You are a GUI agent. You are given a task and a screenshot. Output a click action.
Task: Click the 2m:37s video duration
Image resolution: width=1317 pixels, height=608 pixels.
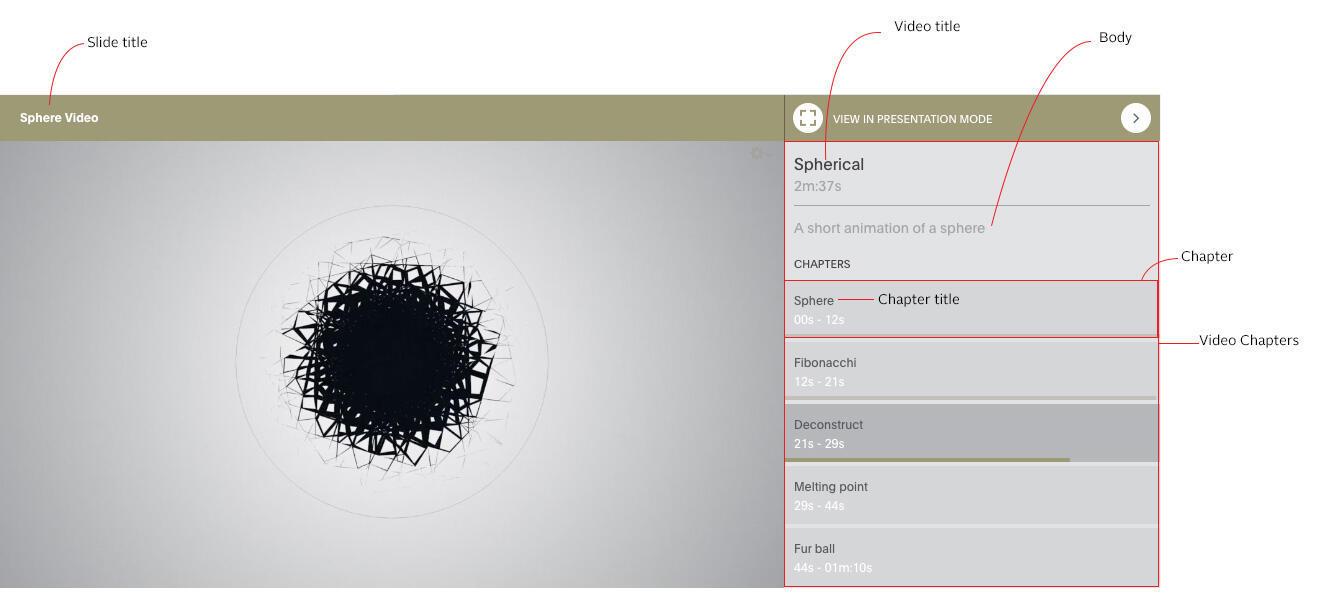pyautogui.click(x=818, y=187)
